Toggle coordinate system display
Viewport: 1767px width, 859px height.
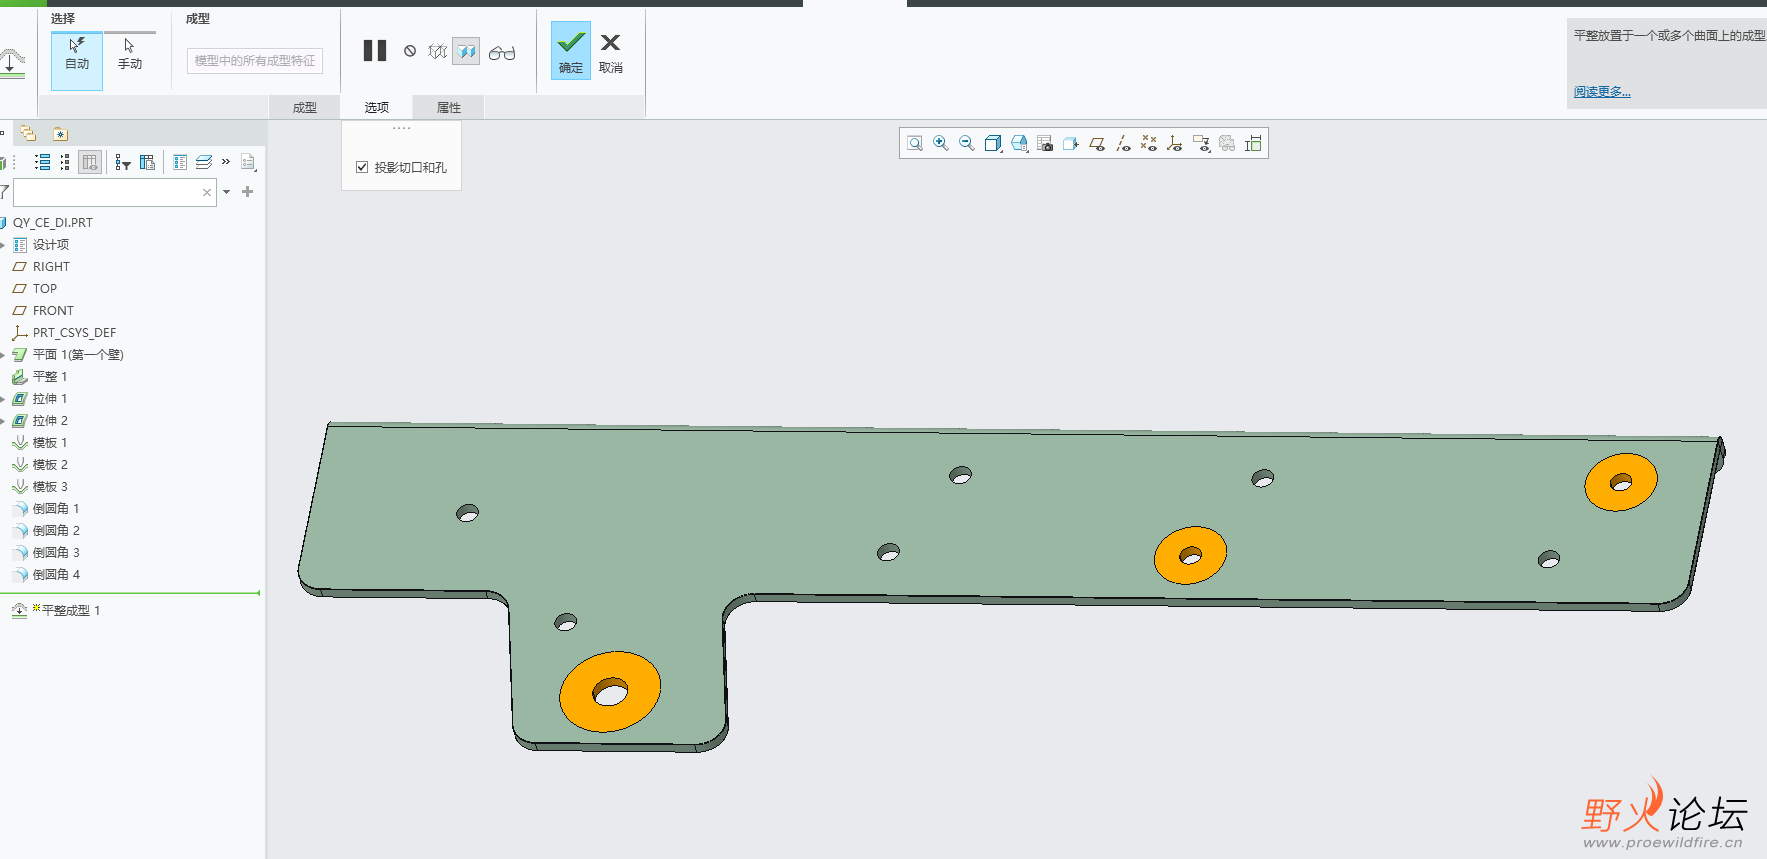[x=1175, y=144]
